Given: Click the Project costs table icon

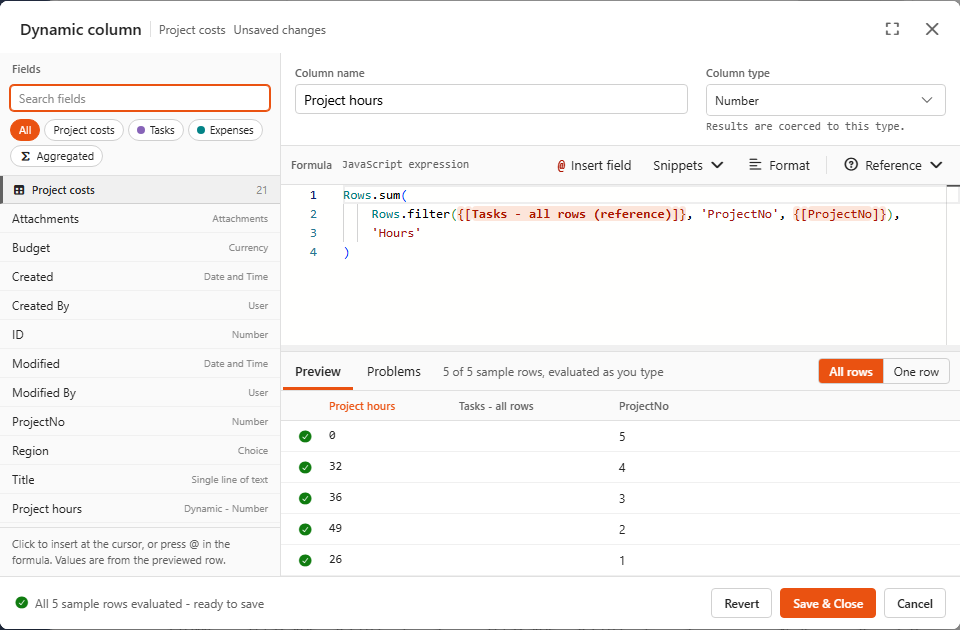Looking at the screenshot, I should click(19, 190).
